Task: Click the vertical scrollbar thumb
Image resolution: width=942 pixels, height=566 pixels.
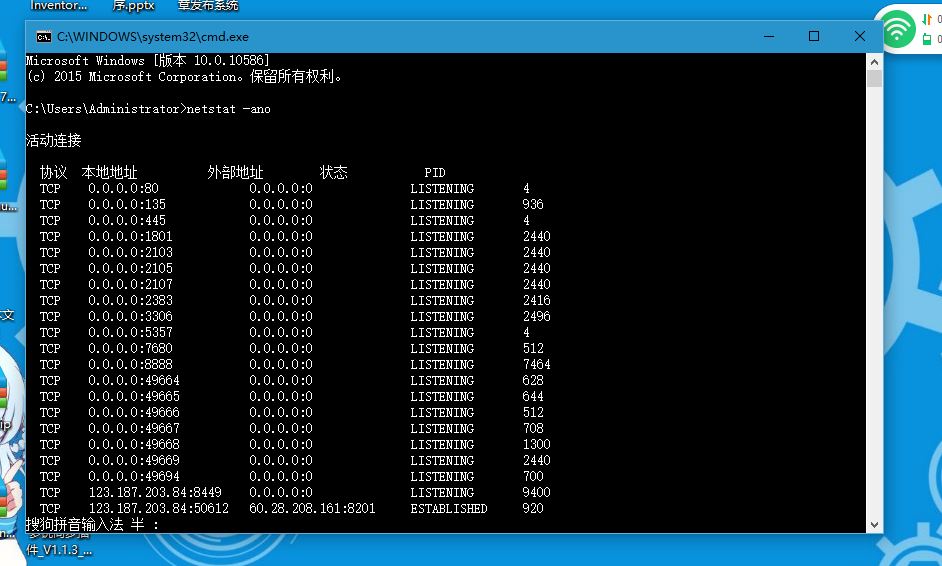Action: (x=874, y=79)
